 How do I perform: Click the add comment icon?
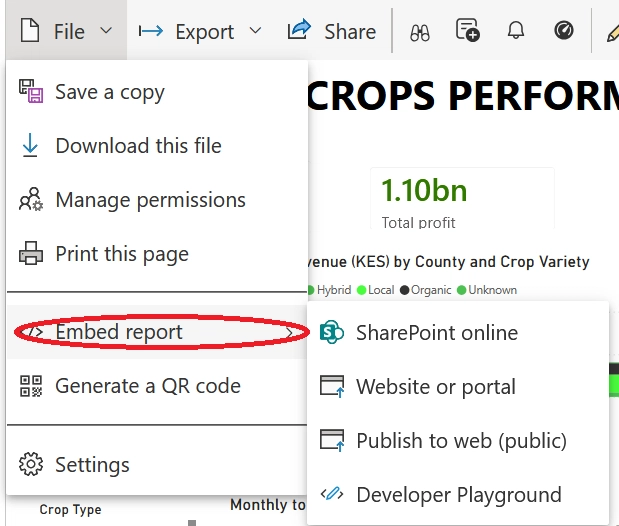467,31
